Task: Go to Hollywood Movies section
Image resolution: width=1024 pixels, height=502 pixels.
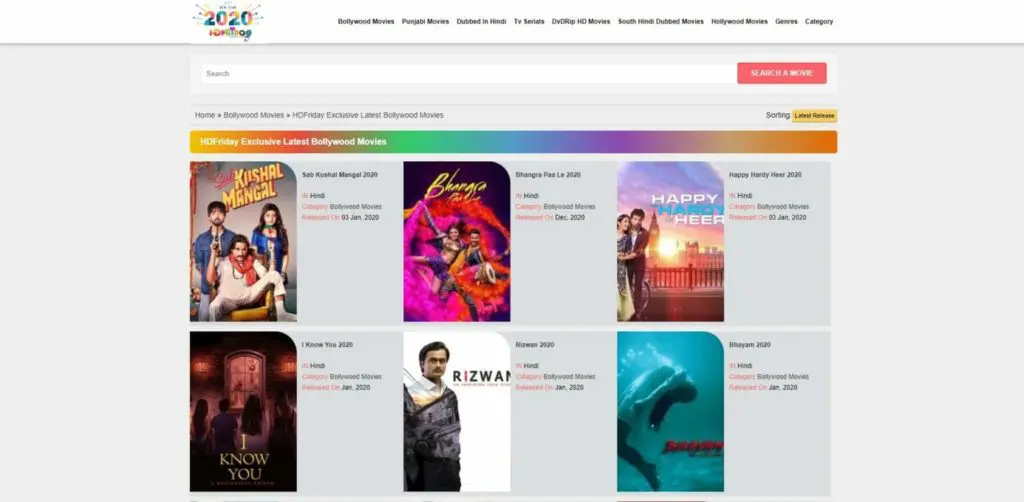Action: coord(739,22)
